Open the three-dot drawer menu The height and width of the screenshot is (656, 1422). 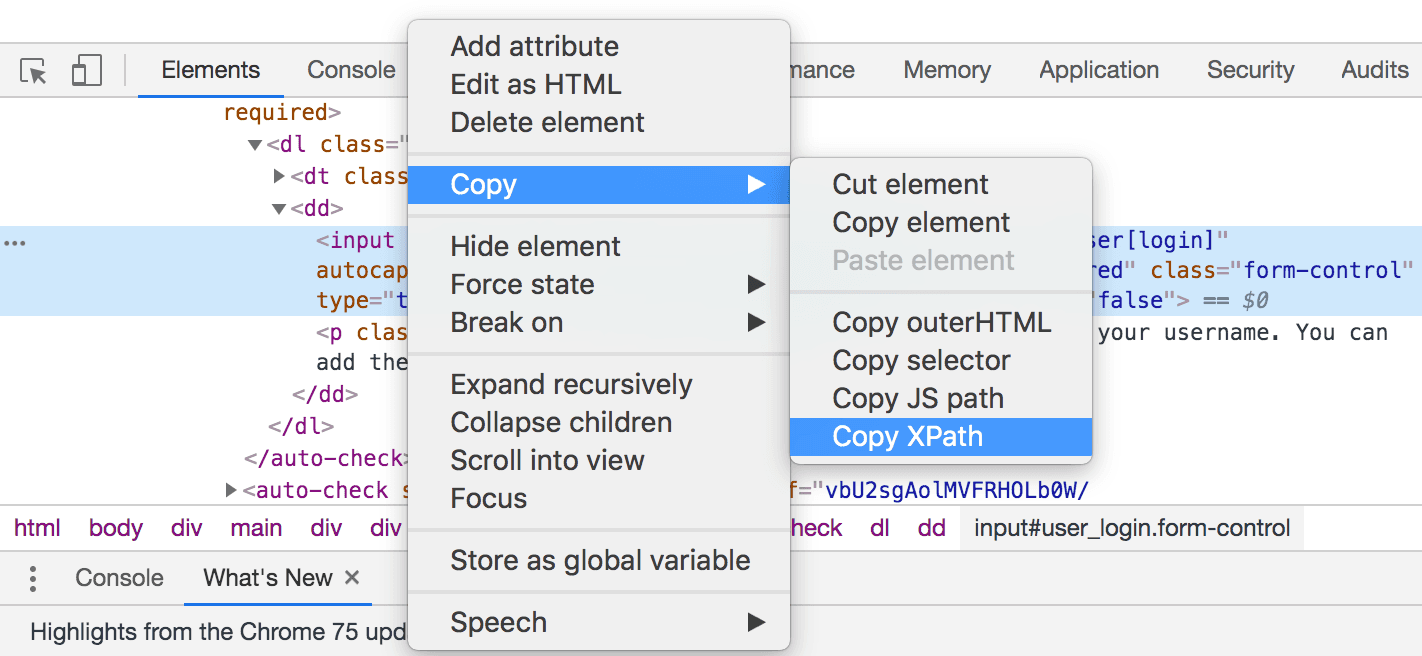33,578
